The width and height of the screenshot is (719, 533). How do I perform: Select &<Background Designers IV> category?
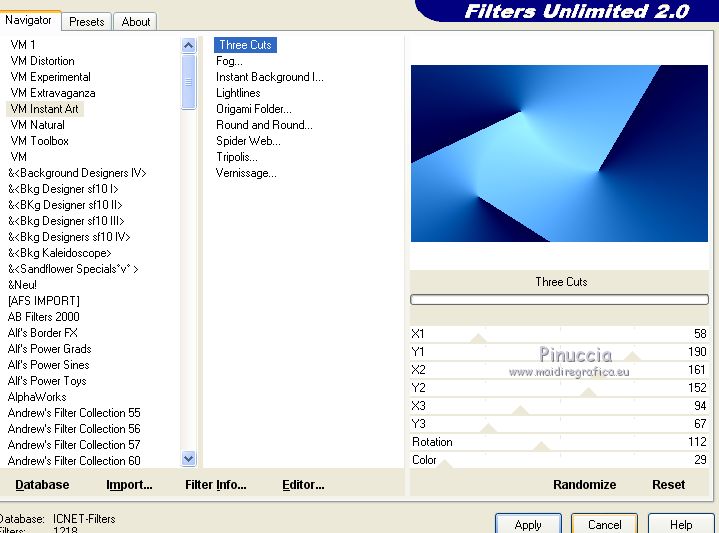77,173
